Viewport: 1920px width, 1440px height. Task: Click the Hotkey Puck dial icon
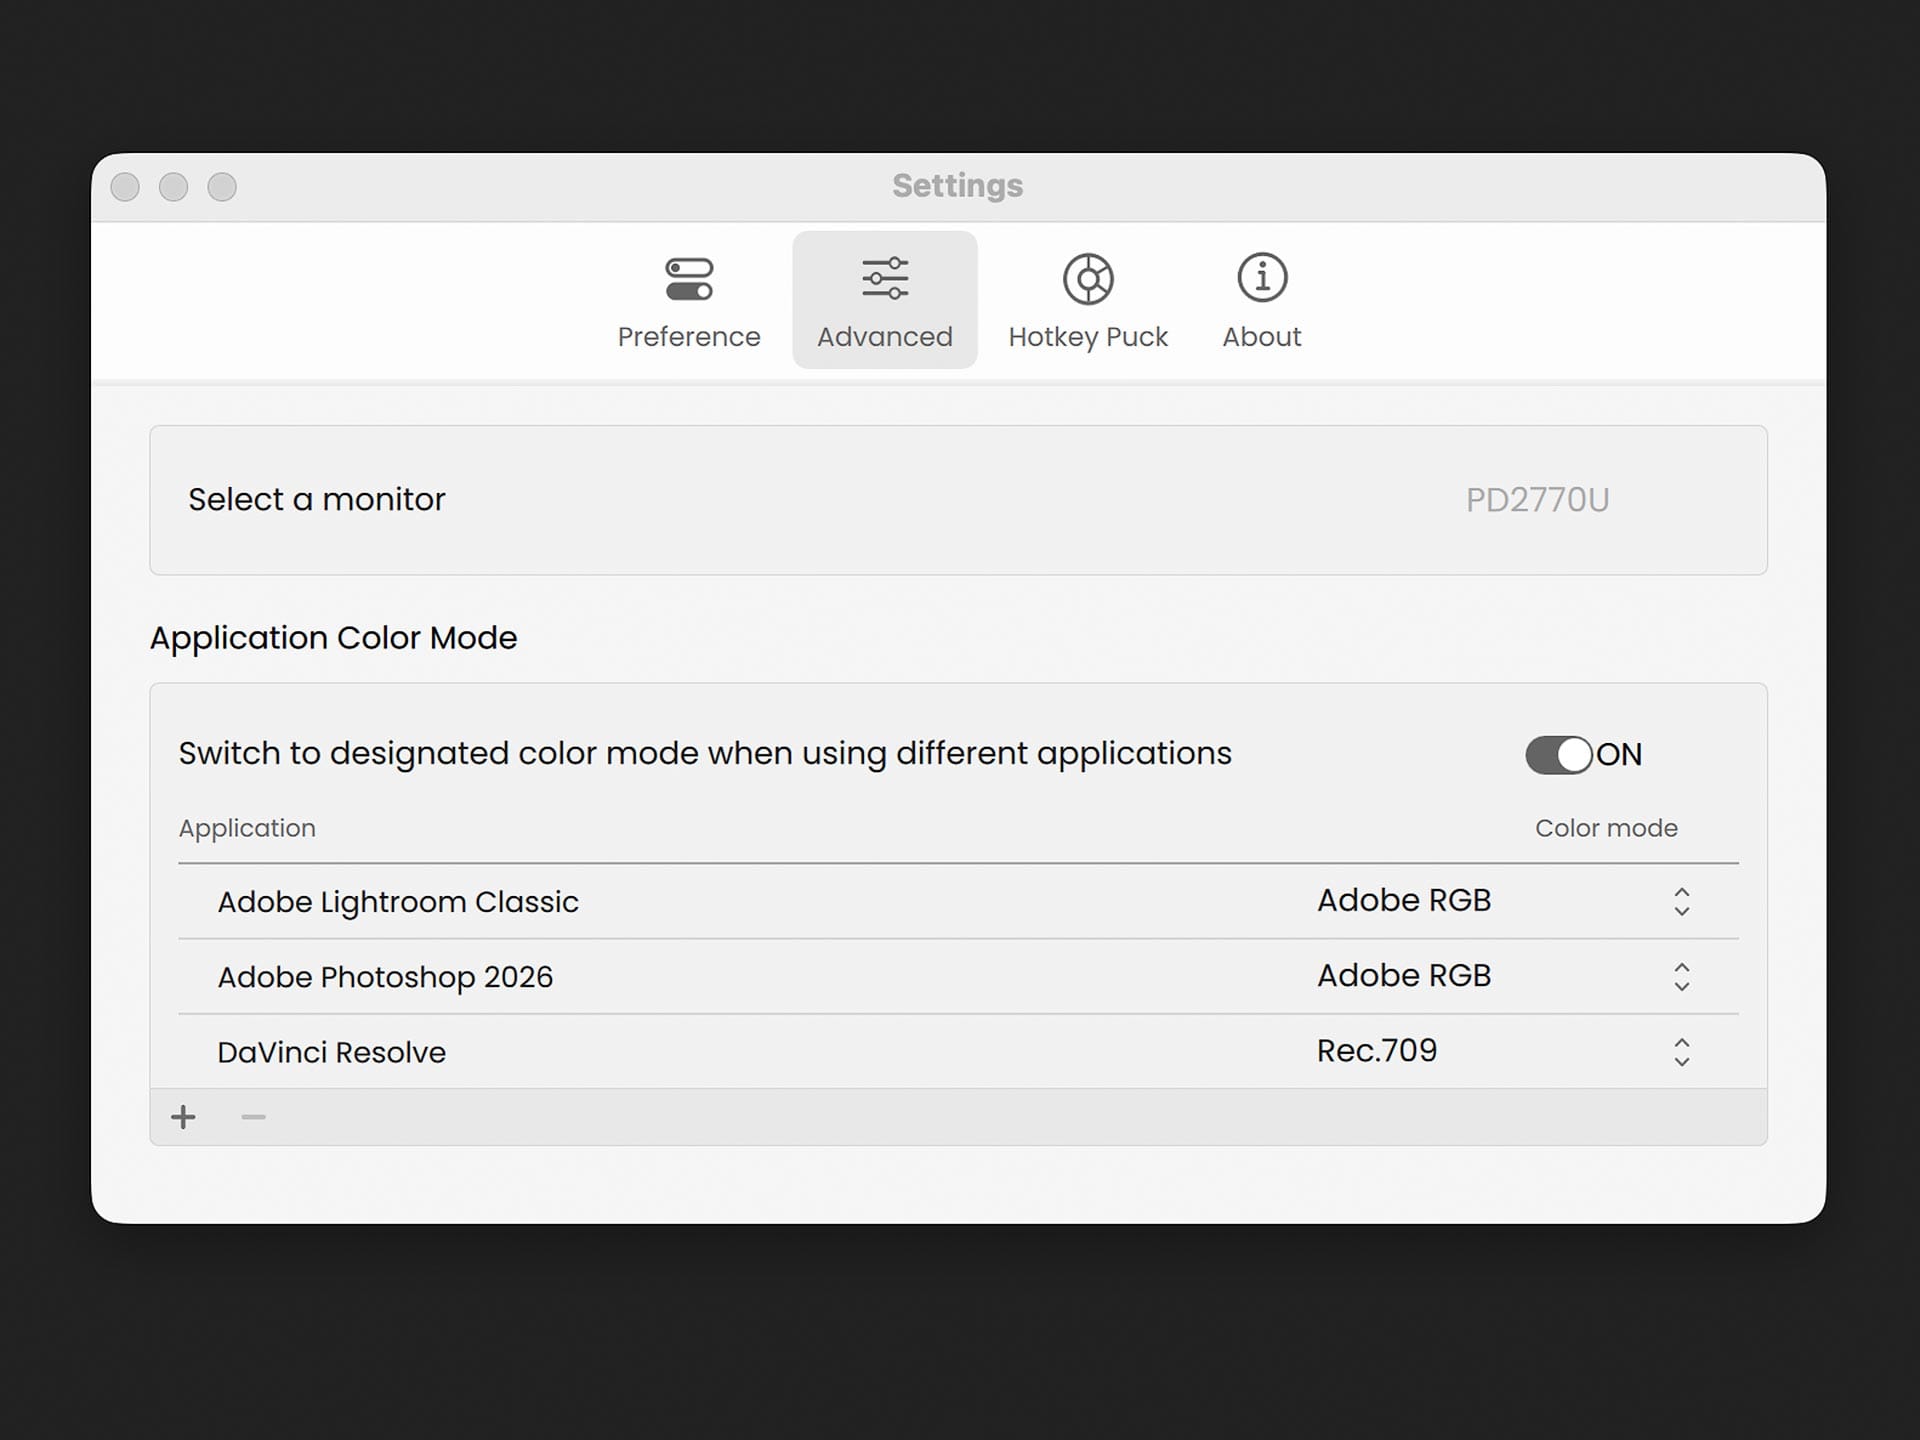(1088, 278)
